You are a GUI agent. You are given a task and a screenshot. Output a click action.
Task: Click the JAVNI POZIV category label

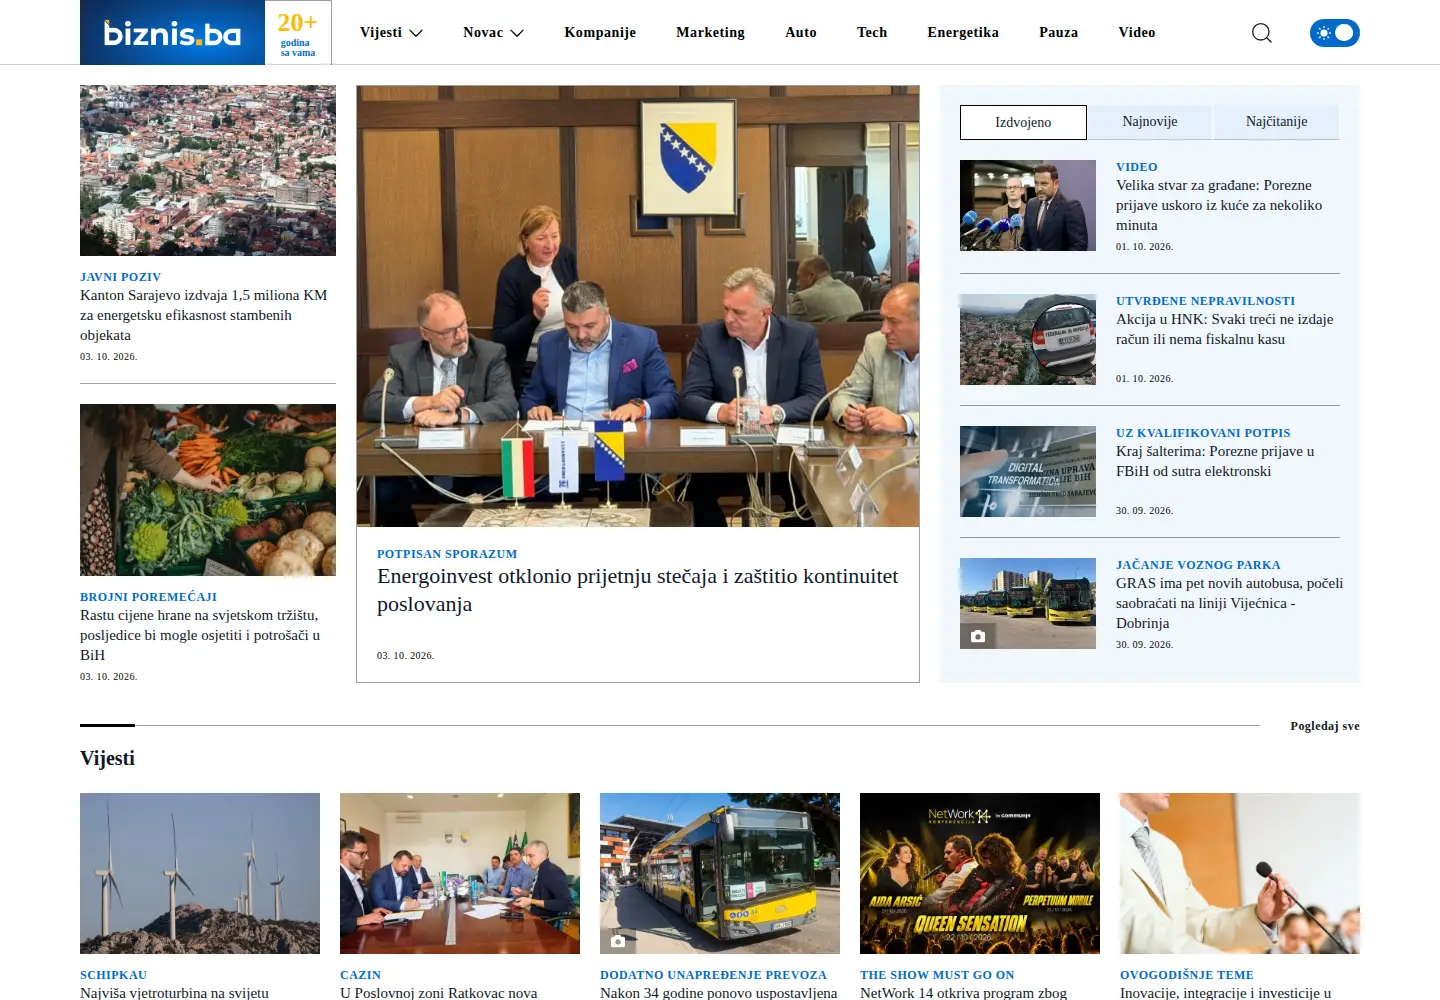(x=120, y=277)
